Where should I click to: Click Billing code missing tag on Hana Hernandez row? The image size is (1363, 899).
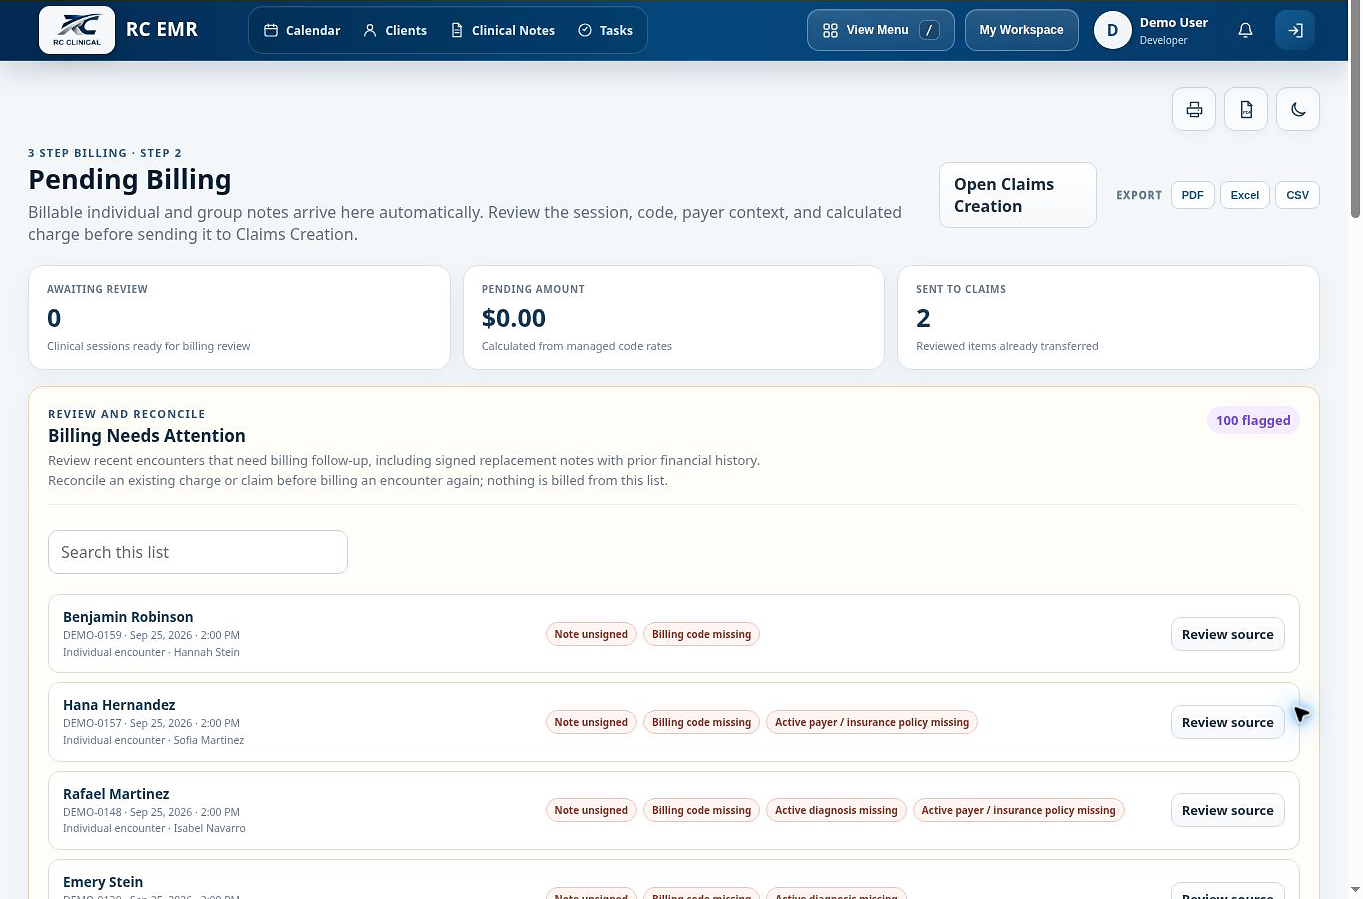click(701, 722)
